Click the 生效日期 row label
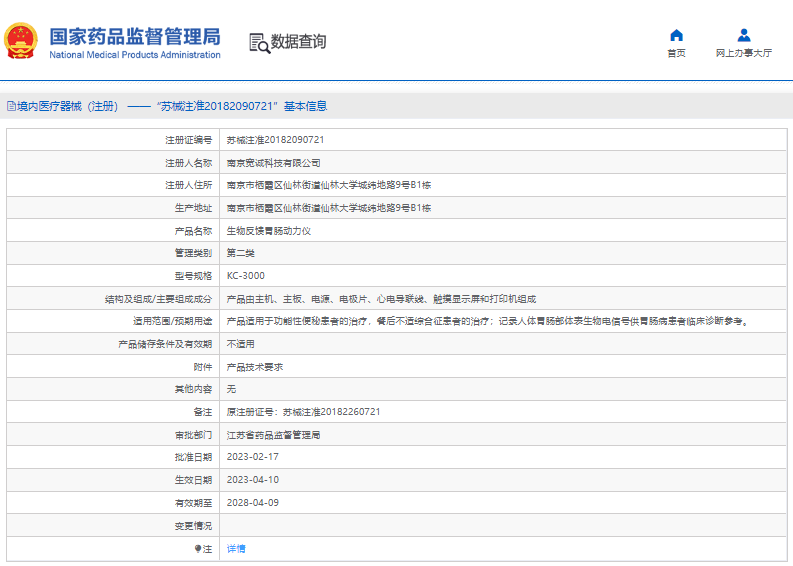The image size is (793, 566). point(193,480)
